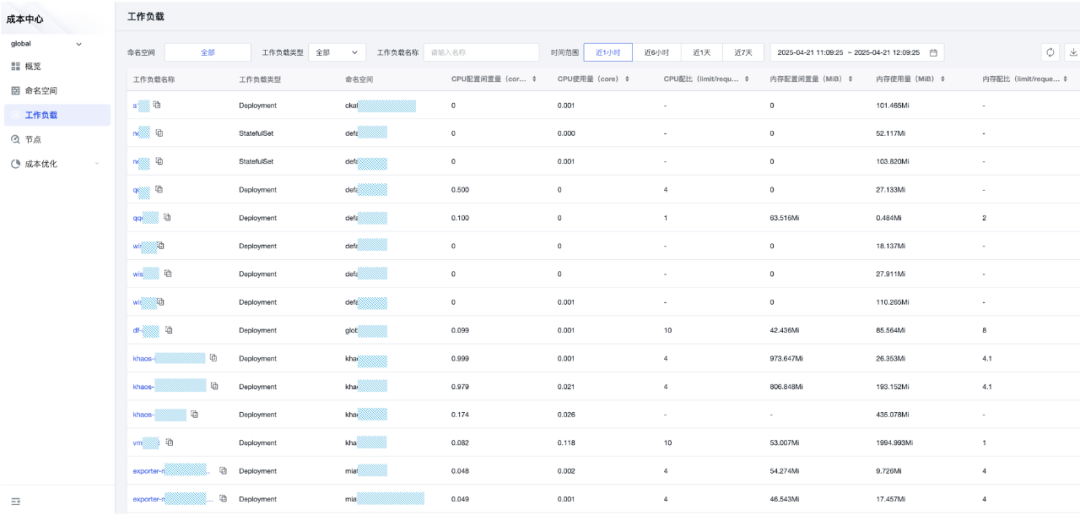Copy khaos workload name in 435.078Mi row
This screenshot has height=521, width=1080.
point(195,414)
